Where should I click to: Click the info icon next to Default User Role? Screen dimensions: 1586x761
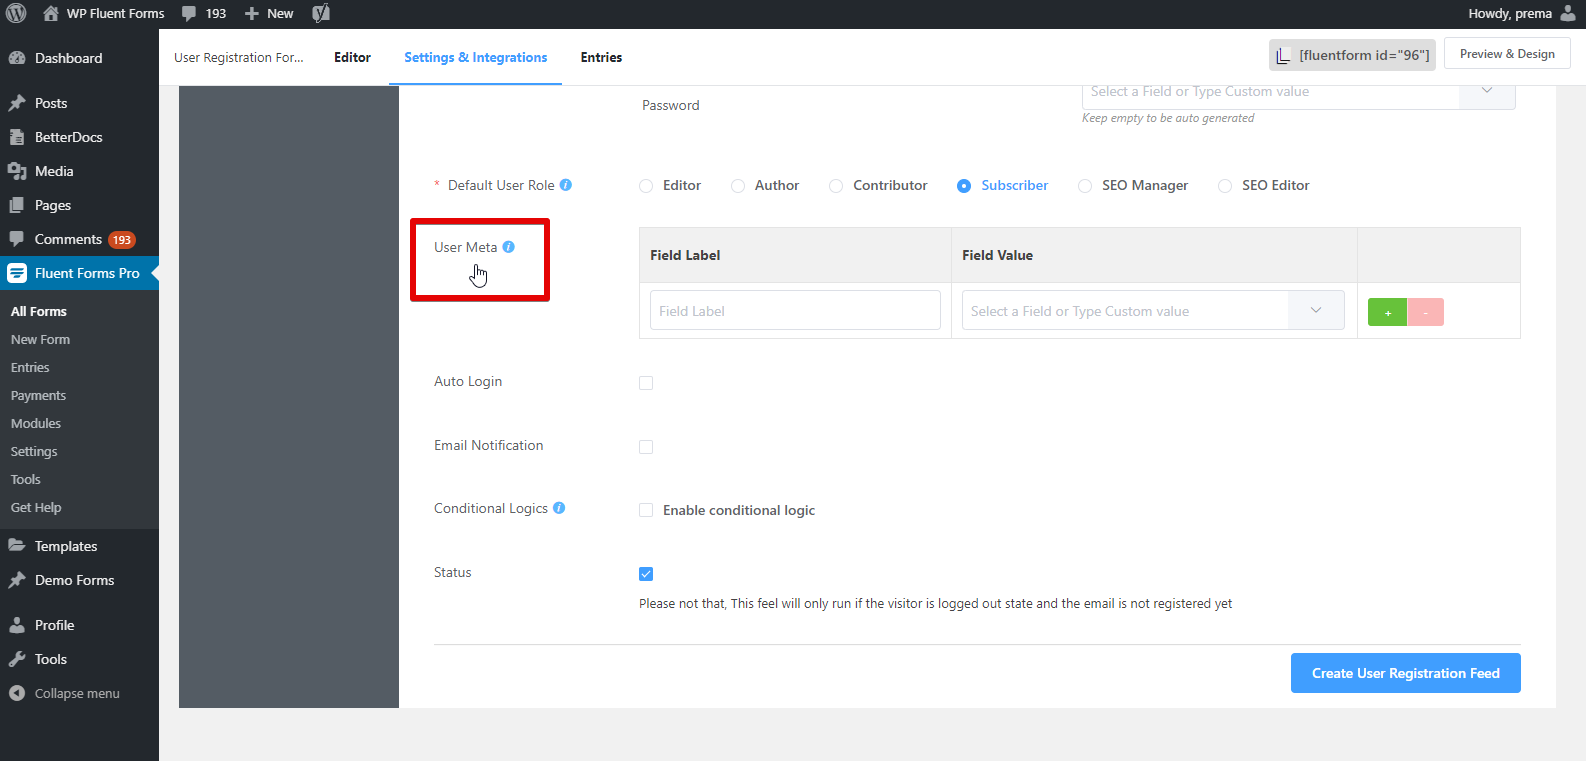tap(566, 185)
